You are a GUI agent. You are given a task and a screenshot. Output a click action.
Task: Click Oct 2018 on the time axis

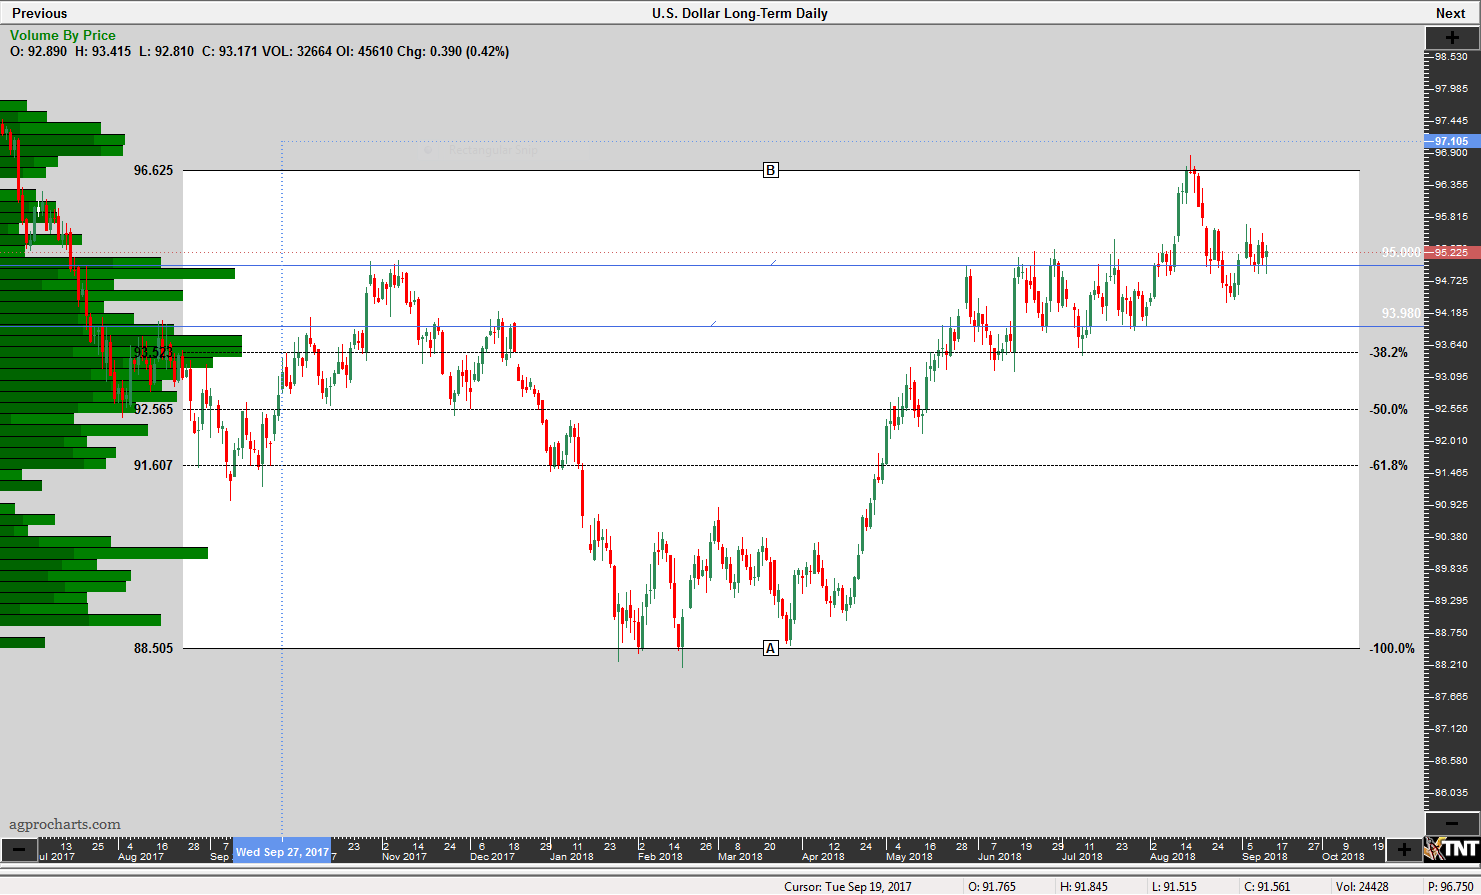tap(1343, 857)
